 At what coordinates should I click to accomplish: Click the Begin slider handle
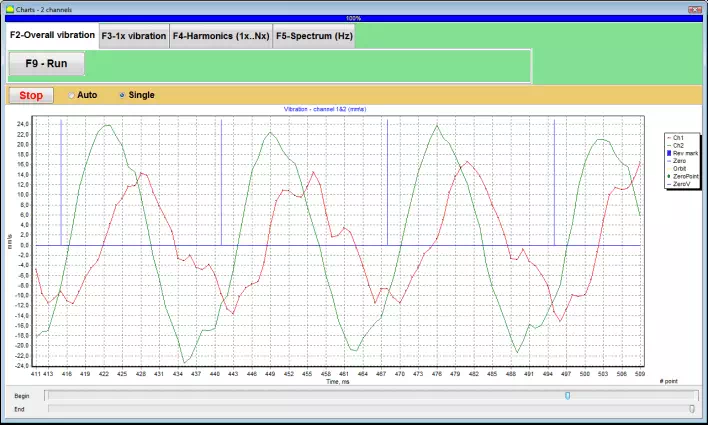tap(568, 396)
